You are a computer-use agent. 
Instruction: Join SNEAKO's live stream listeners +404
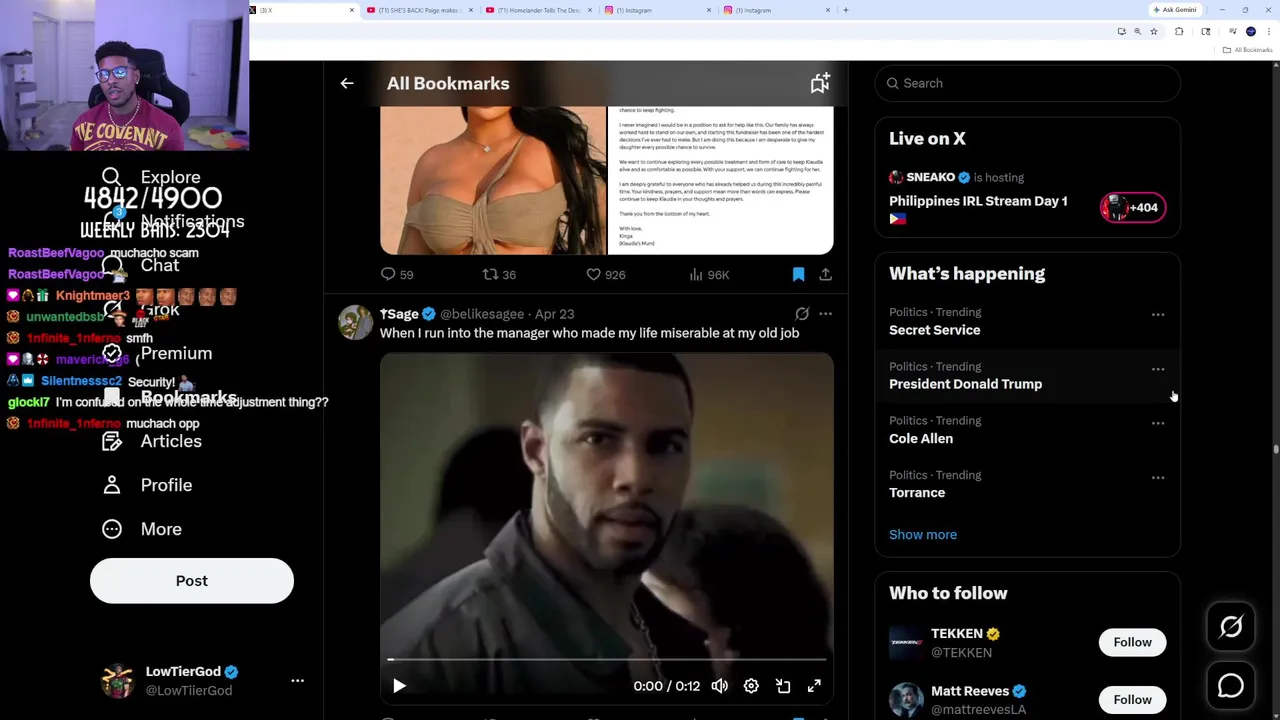pyautogui.click(x=1133, y=208)
